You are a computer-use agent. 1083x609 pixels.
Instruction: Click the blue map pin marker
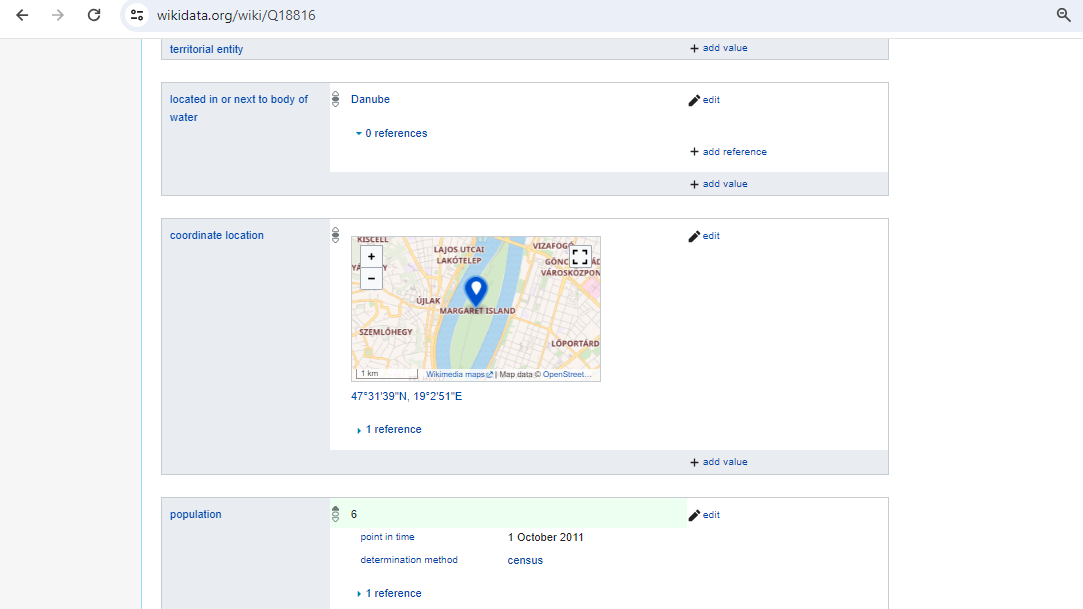tap(476, 291)
